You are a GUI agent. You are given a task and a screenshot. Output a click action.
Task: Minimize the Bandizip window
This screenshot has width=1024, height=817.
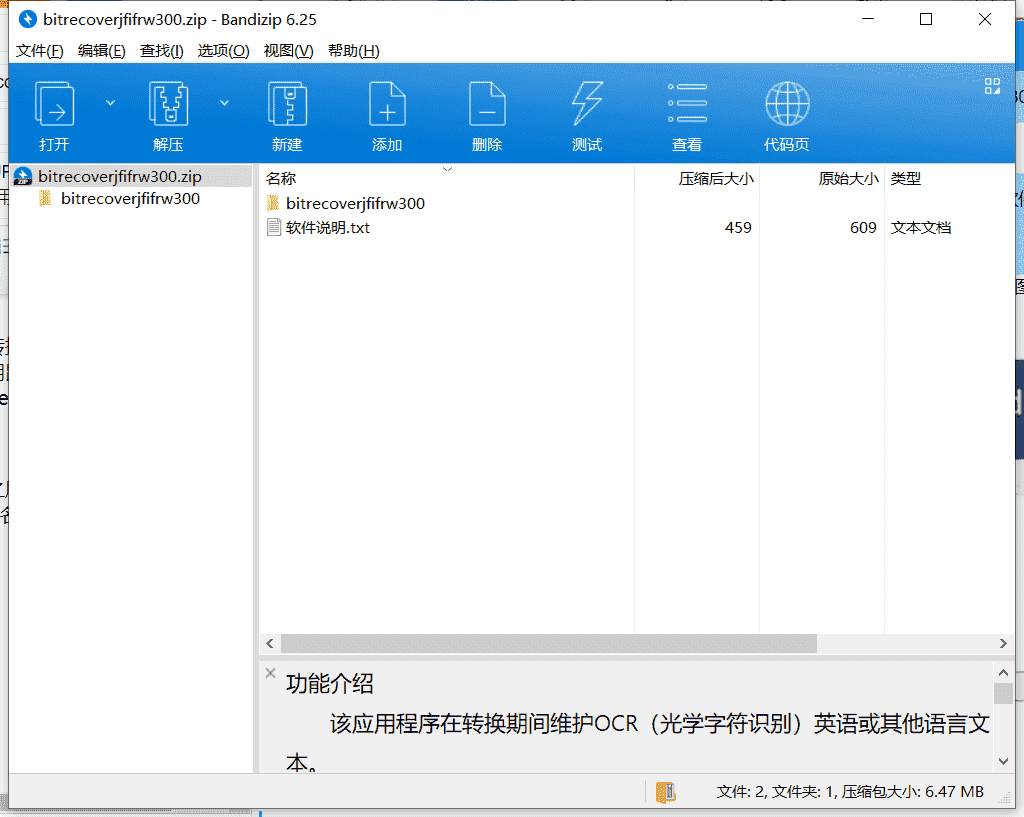point(868,19)
